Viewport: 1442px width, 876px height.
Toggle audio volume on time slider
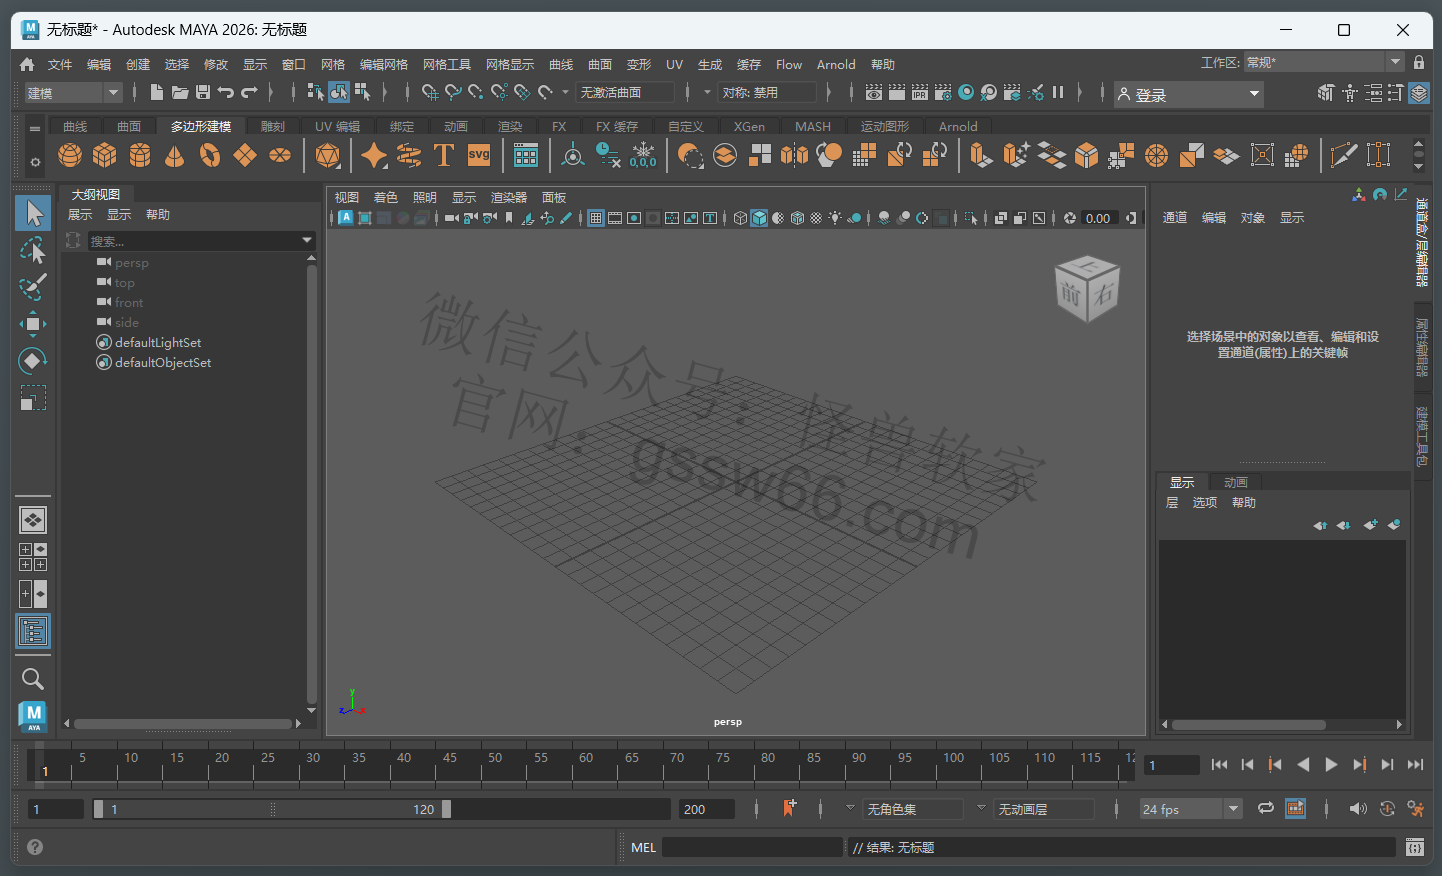1357,808
